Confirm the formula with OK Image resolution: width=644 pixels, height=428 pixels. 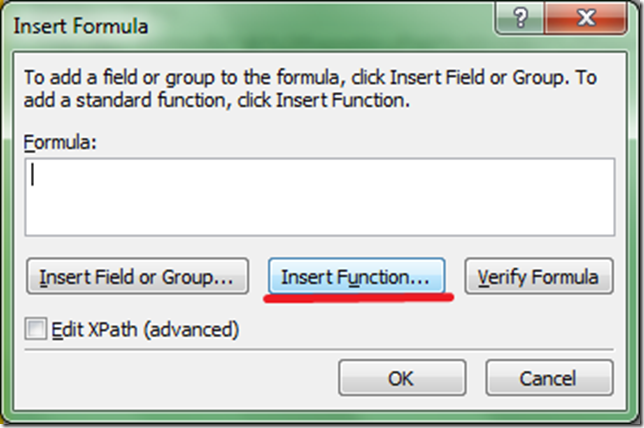pos(401,378)
